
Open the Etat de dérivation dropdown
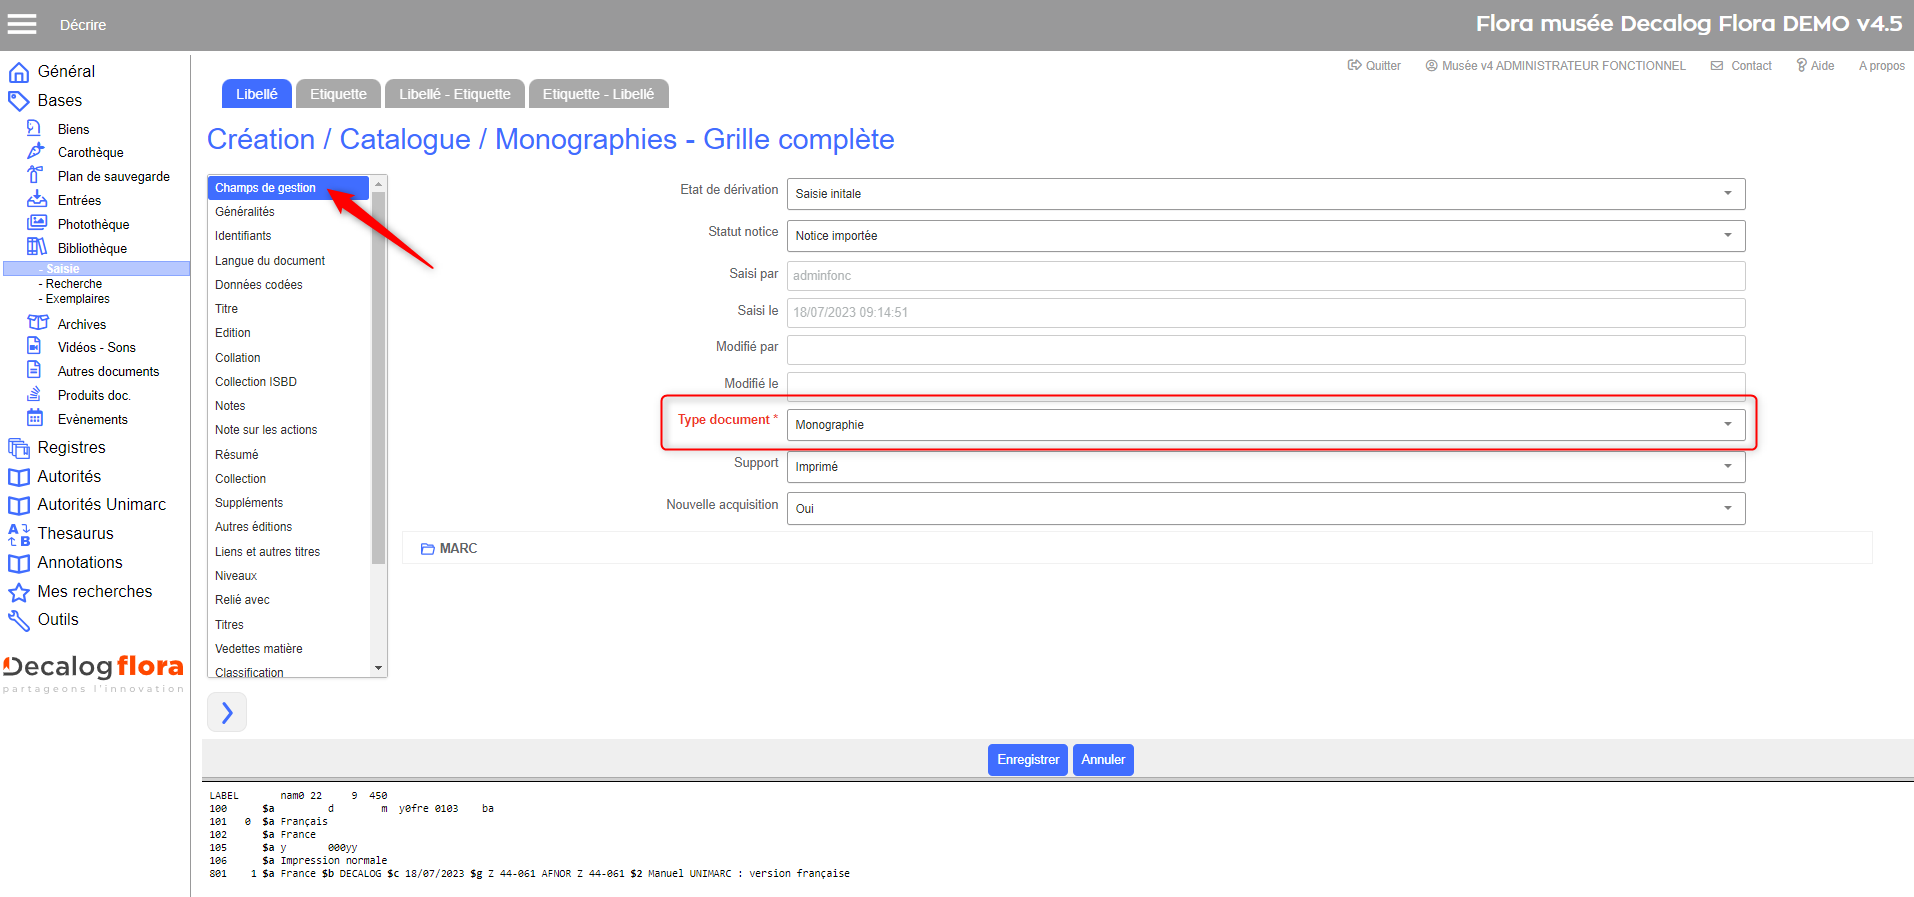[1265, 194]
